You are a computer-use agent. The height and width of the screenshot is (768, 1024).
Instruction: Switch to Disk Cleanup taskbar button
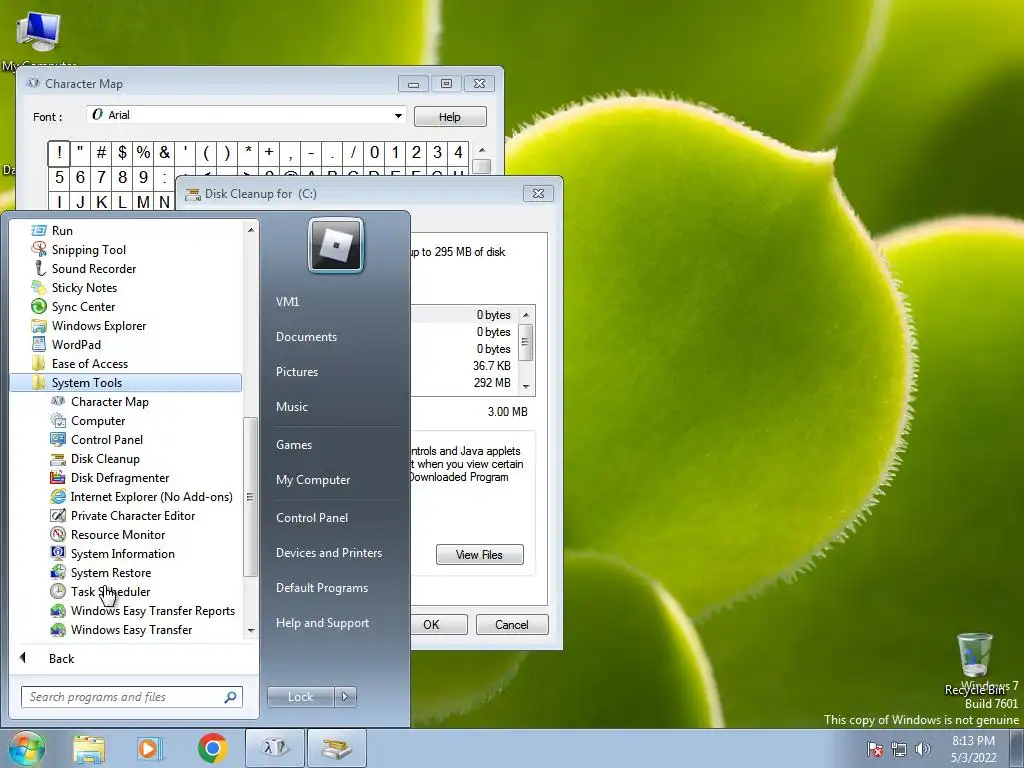click(336, 748)
